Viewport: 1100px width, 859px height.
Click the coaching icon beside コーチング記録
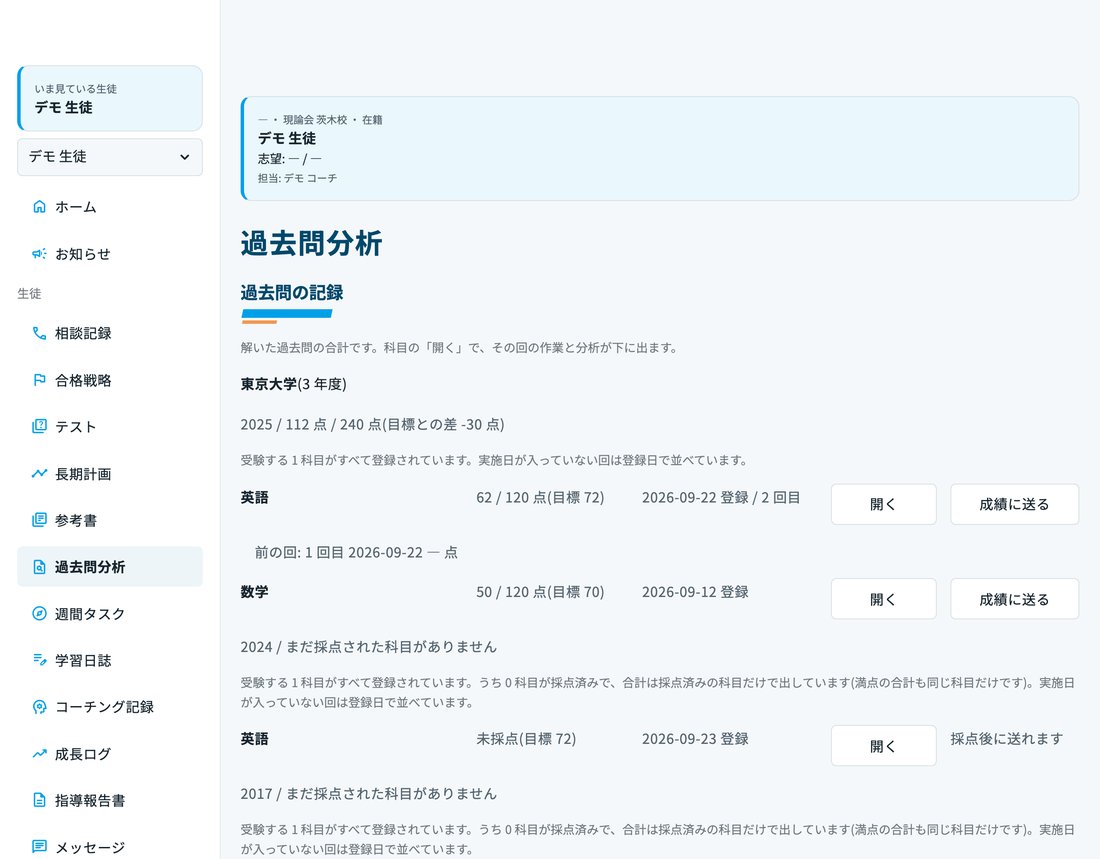click(39, 707)
